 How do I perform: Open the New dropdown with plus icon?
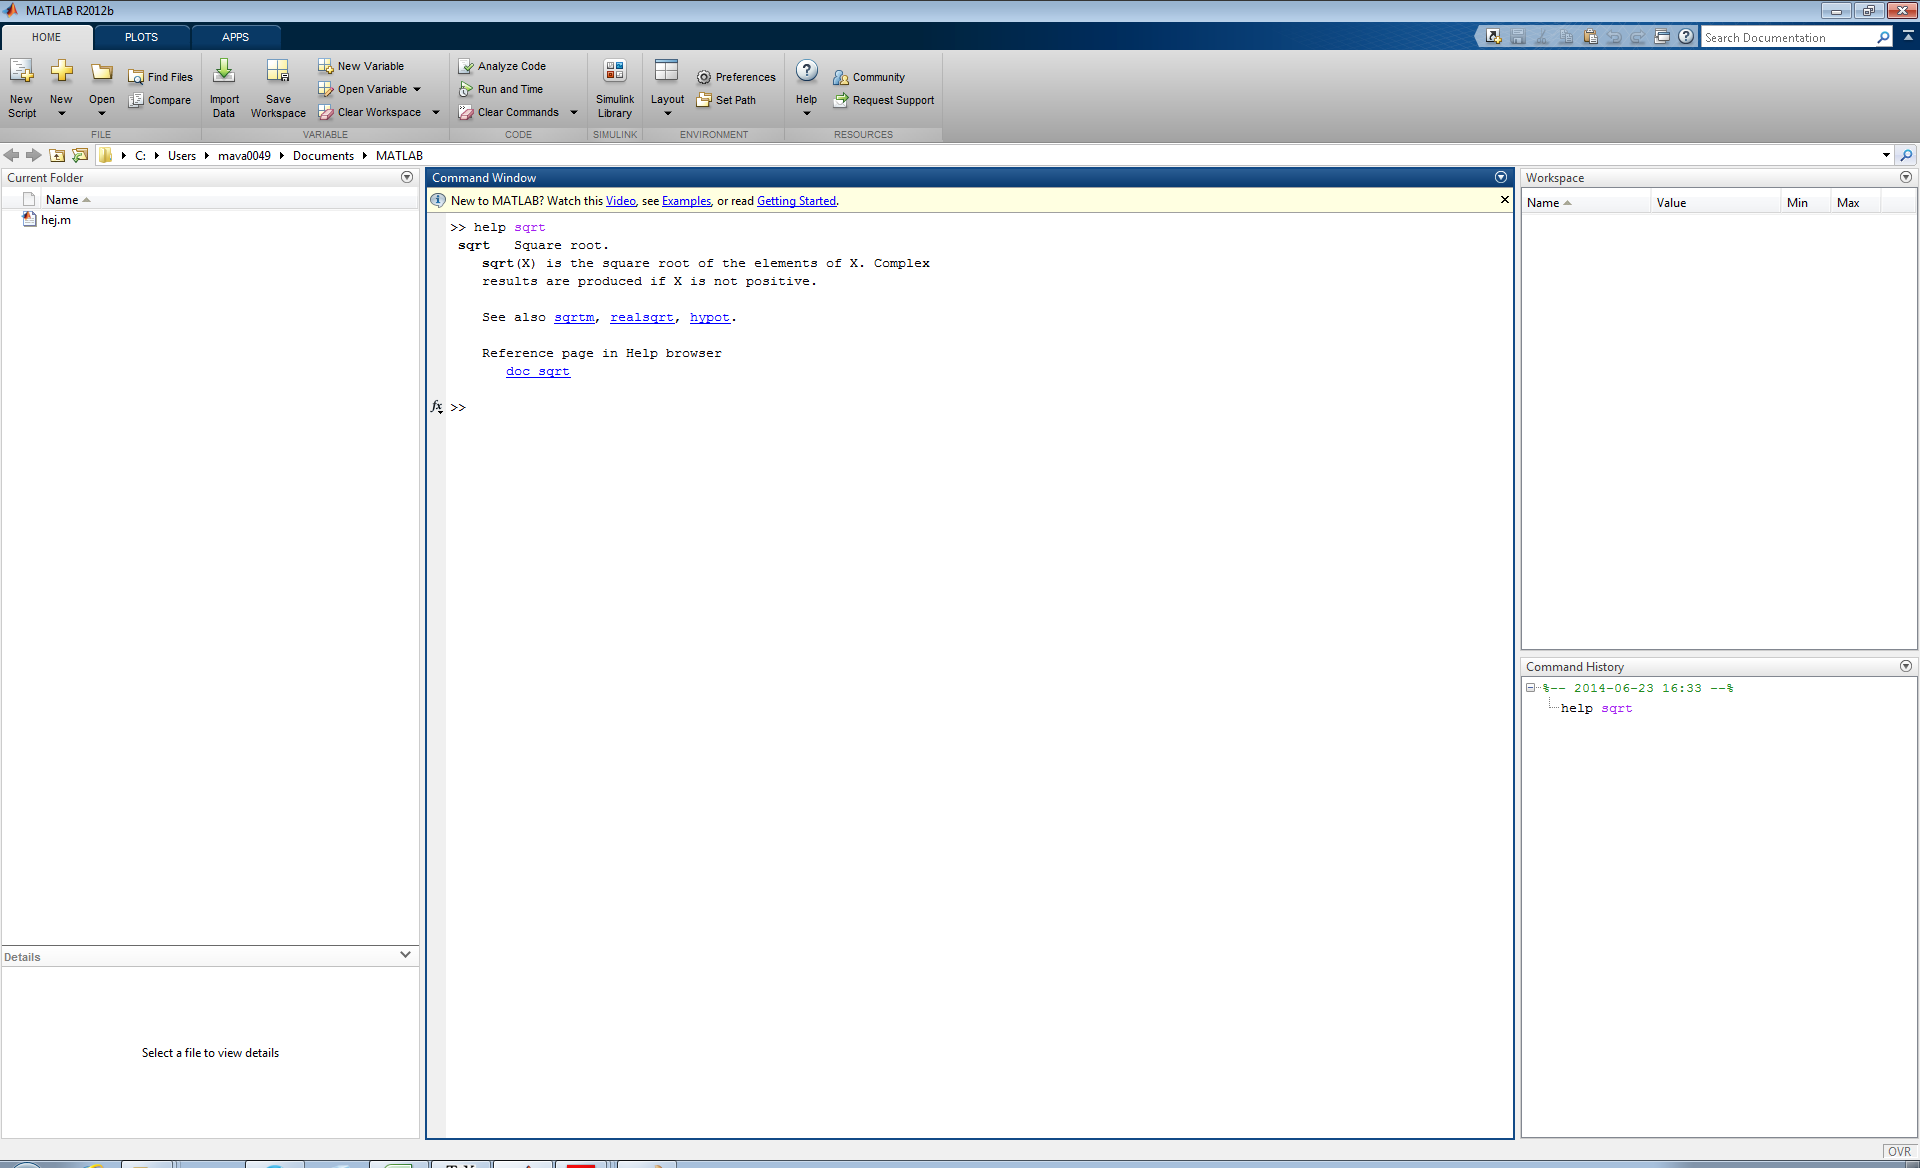coord(61,88)
